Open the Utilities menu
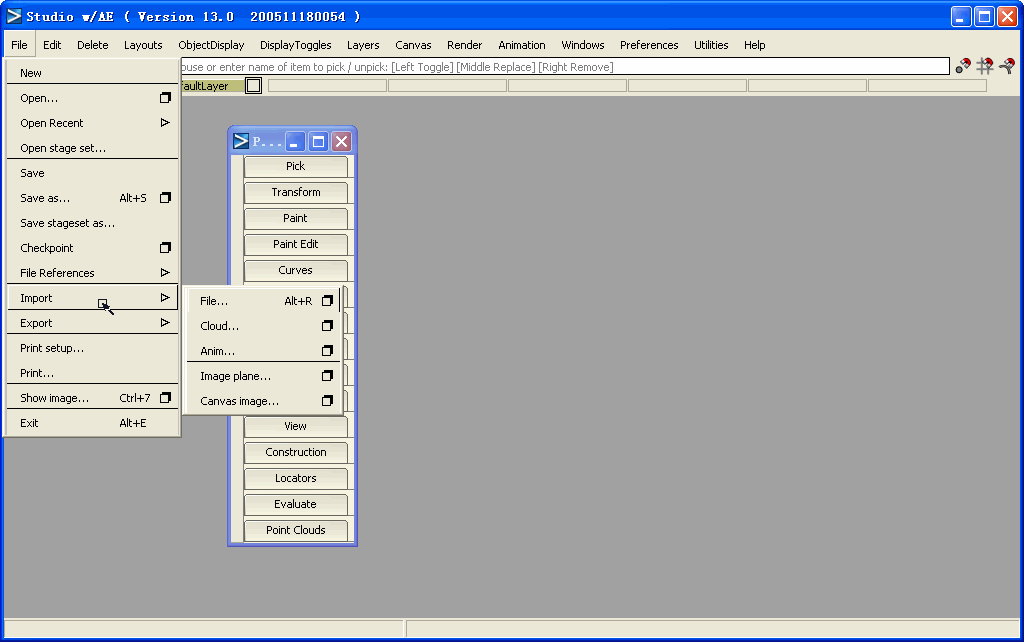Screen dimensions: 1024x642 (711, 45)
